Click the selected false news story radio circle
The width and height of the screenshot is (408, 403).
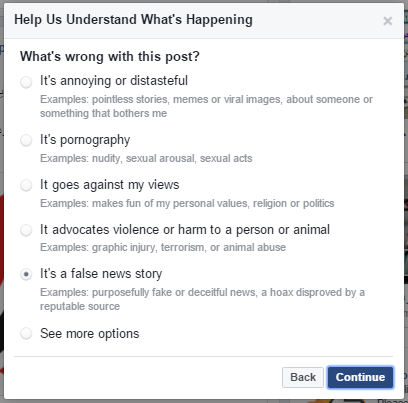point(26,274)
